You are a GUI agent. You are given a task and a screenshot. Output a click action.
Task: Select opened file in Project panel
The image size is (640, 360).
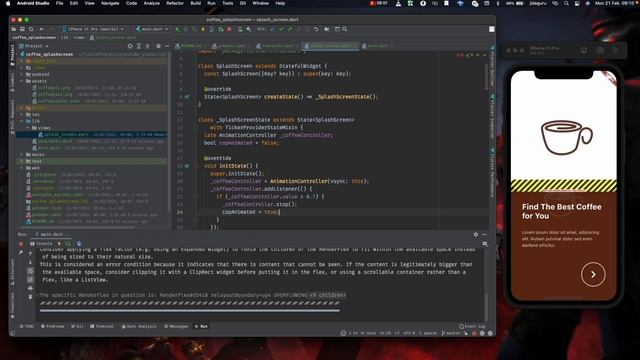tap(130, 46)
